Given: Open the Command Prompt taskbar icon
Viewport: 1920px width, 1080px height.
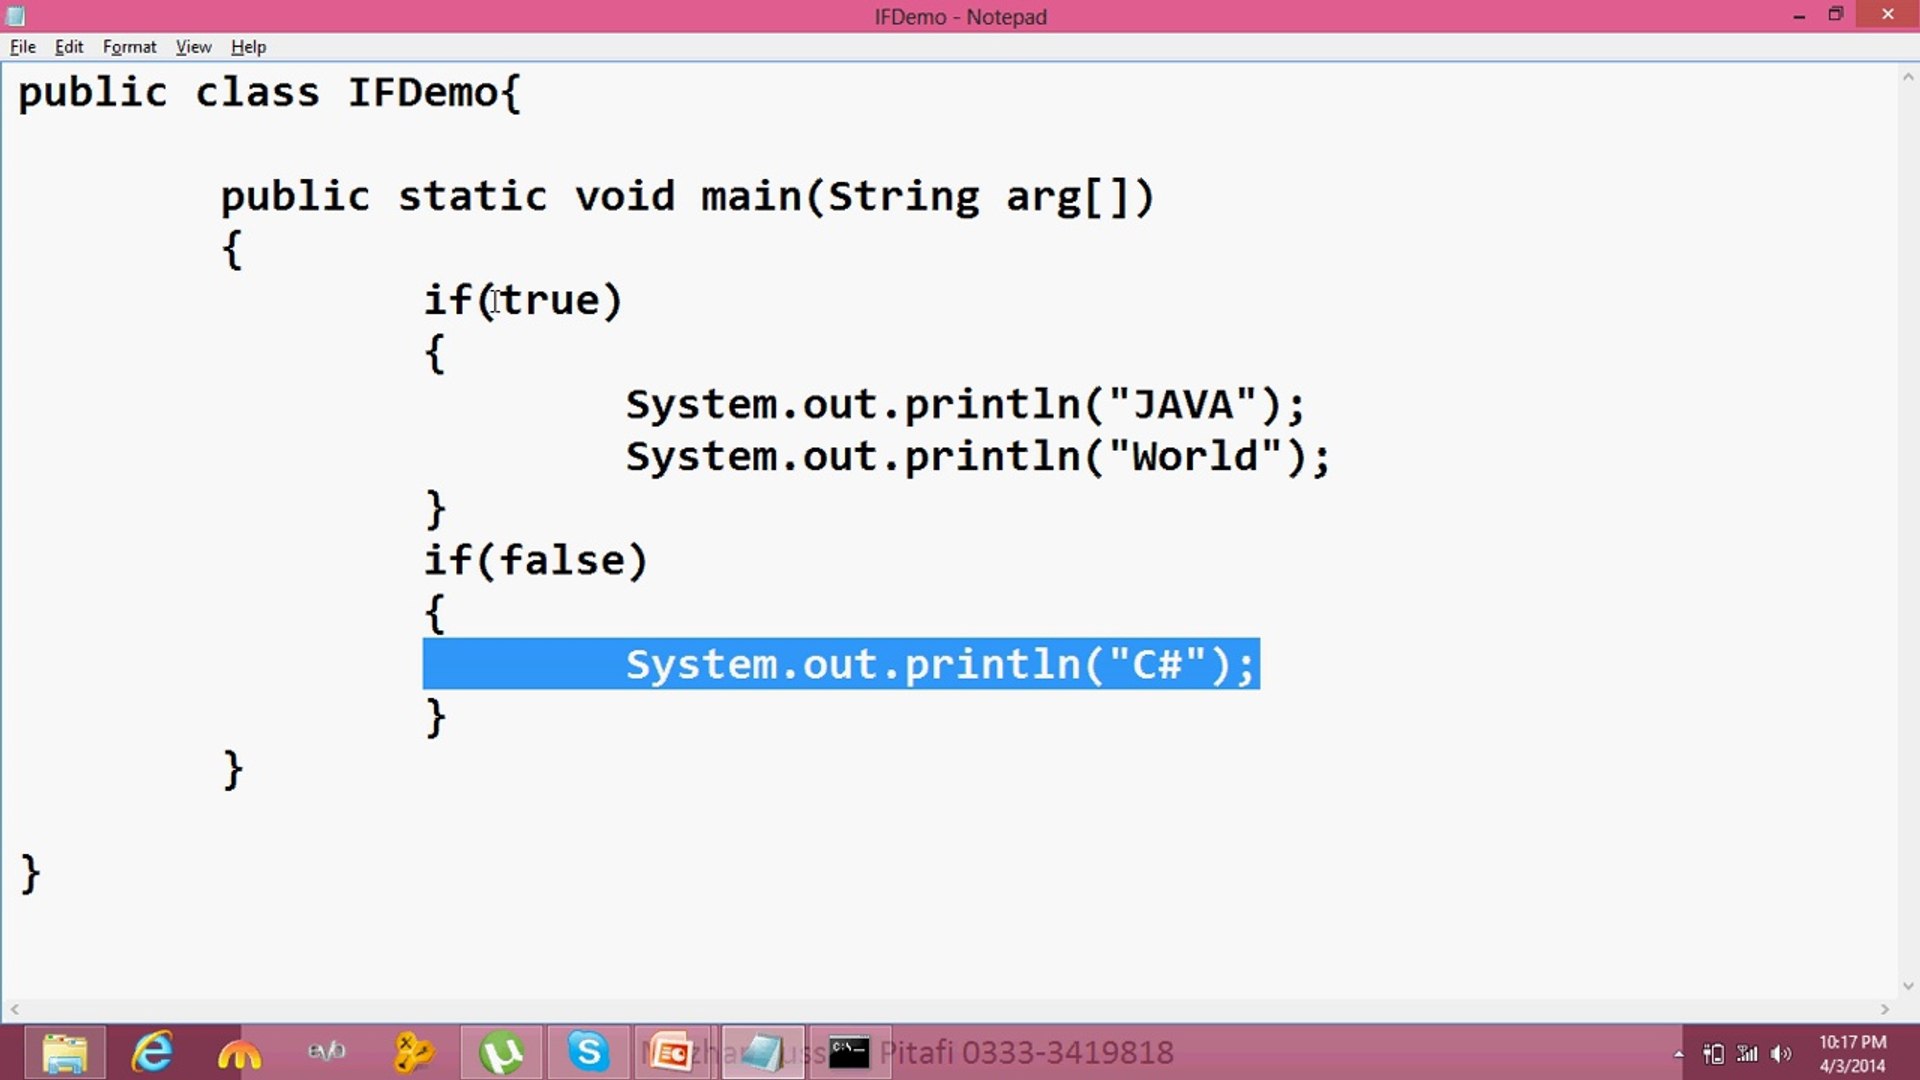Looking at the screenshot, I should click(849, 1050).
